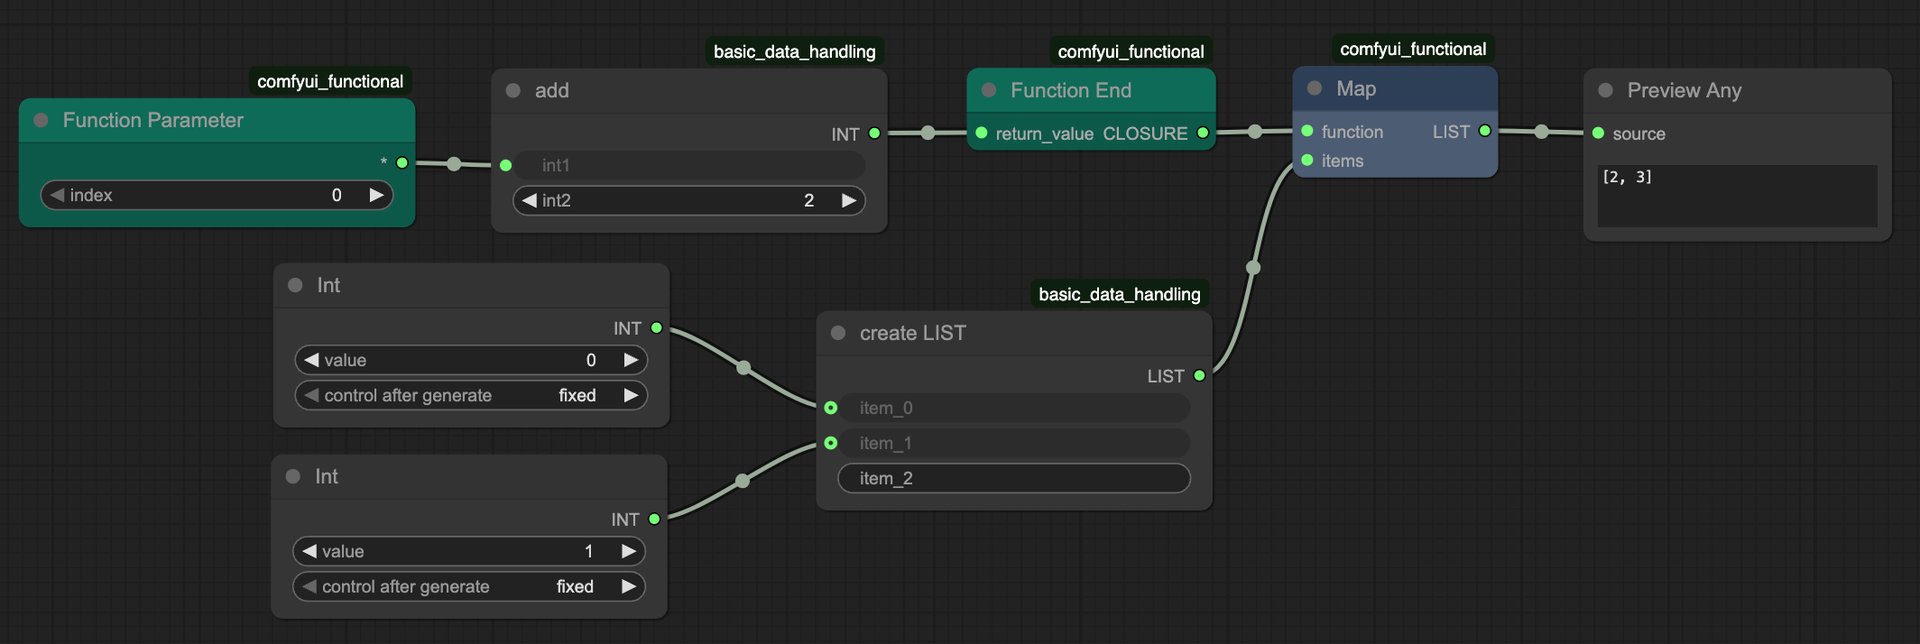Click the basic_data_handling badge above create LIST
The width and height of the screenshot is (1920, 644).
[x=1119, y=294]
